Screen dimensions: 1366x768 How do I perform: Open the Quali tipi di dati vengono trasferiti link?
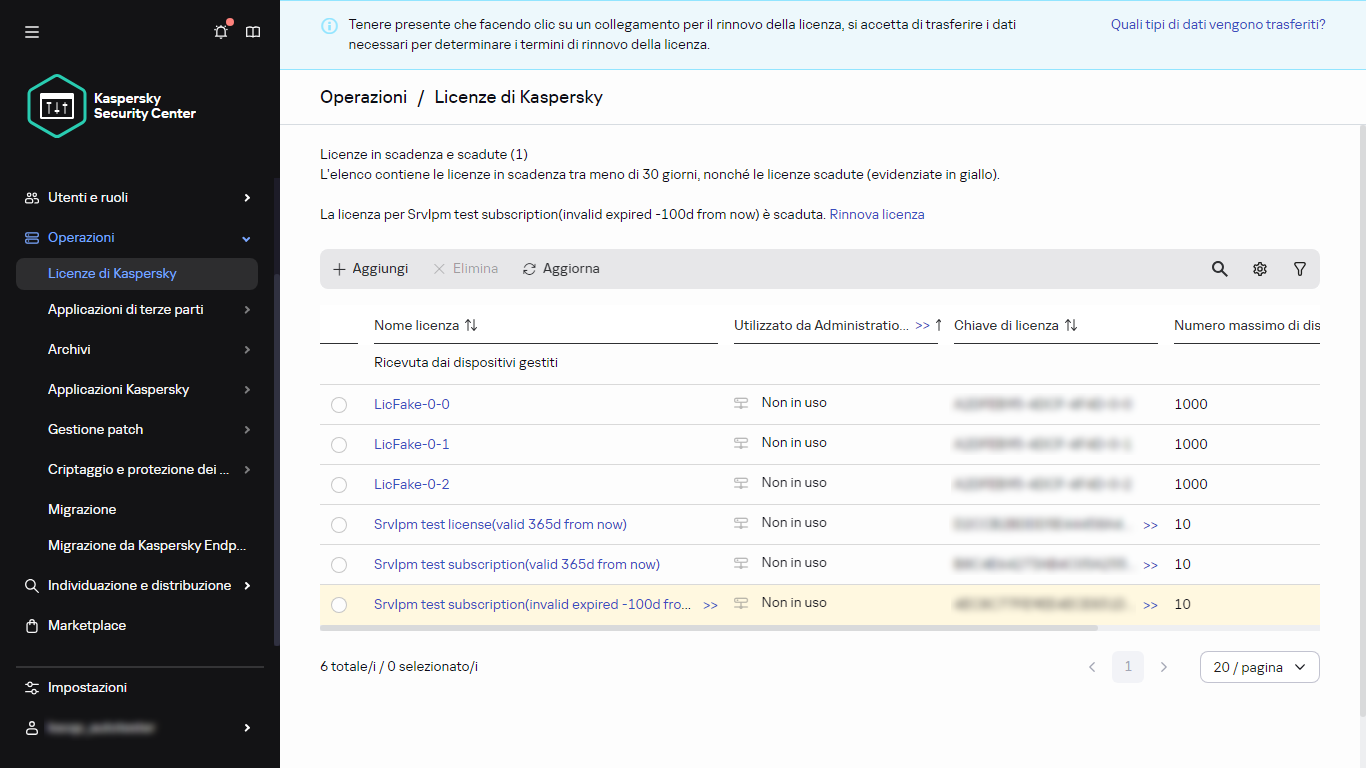pos(1217,23)
